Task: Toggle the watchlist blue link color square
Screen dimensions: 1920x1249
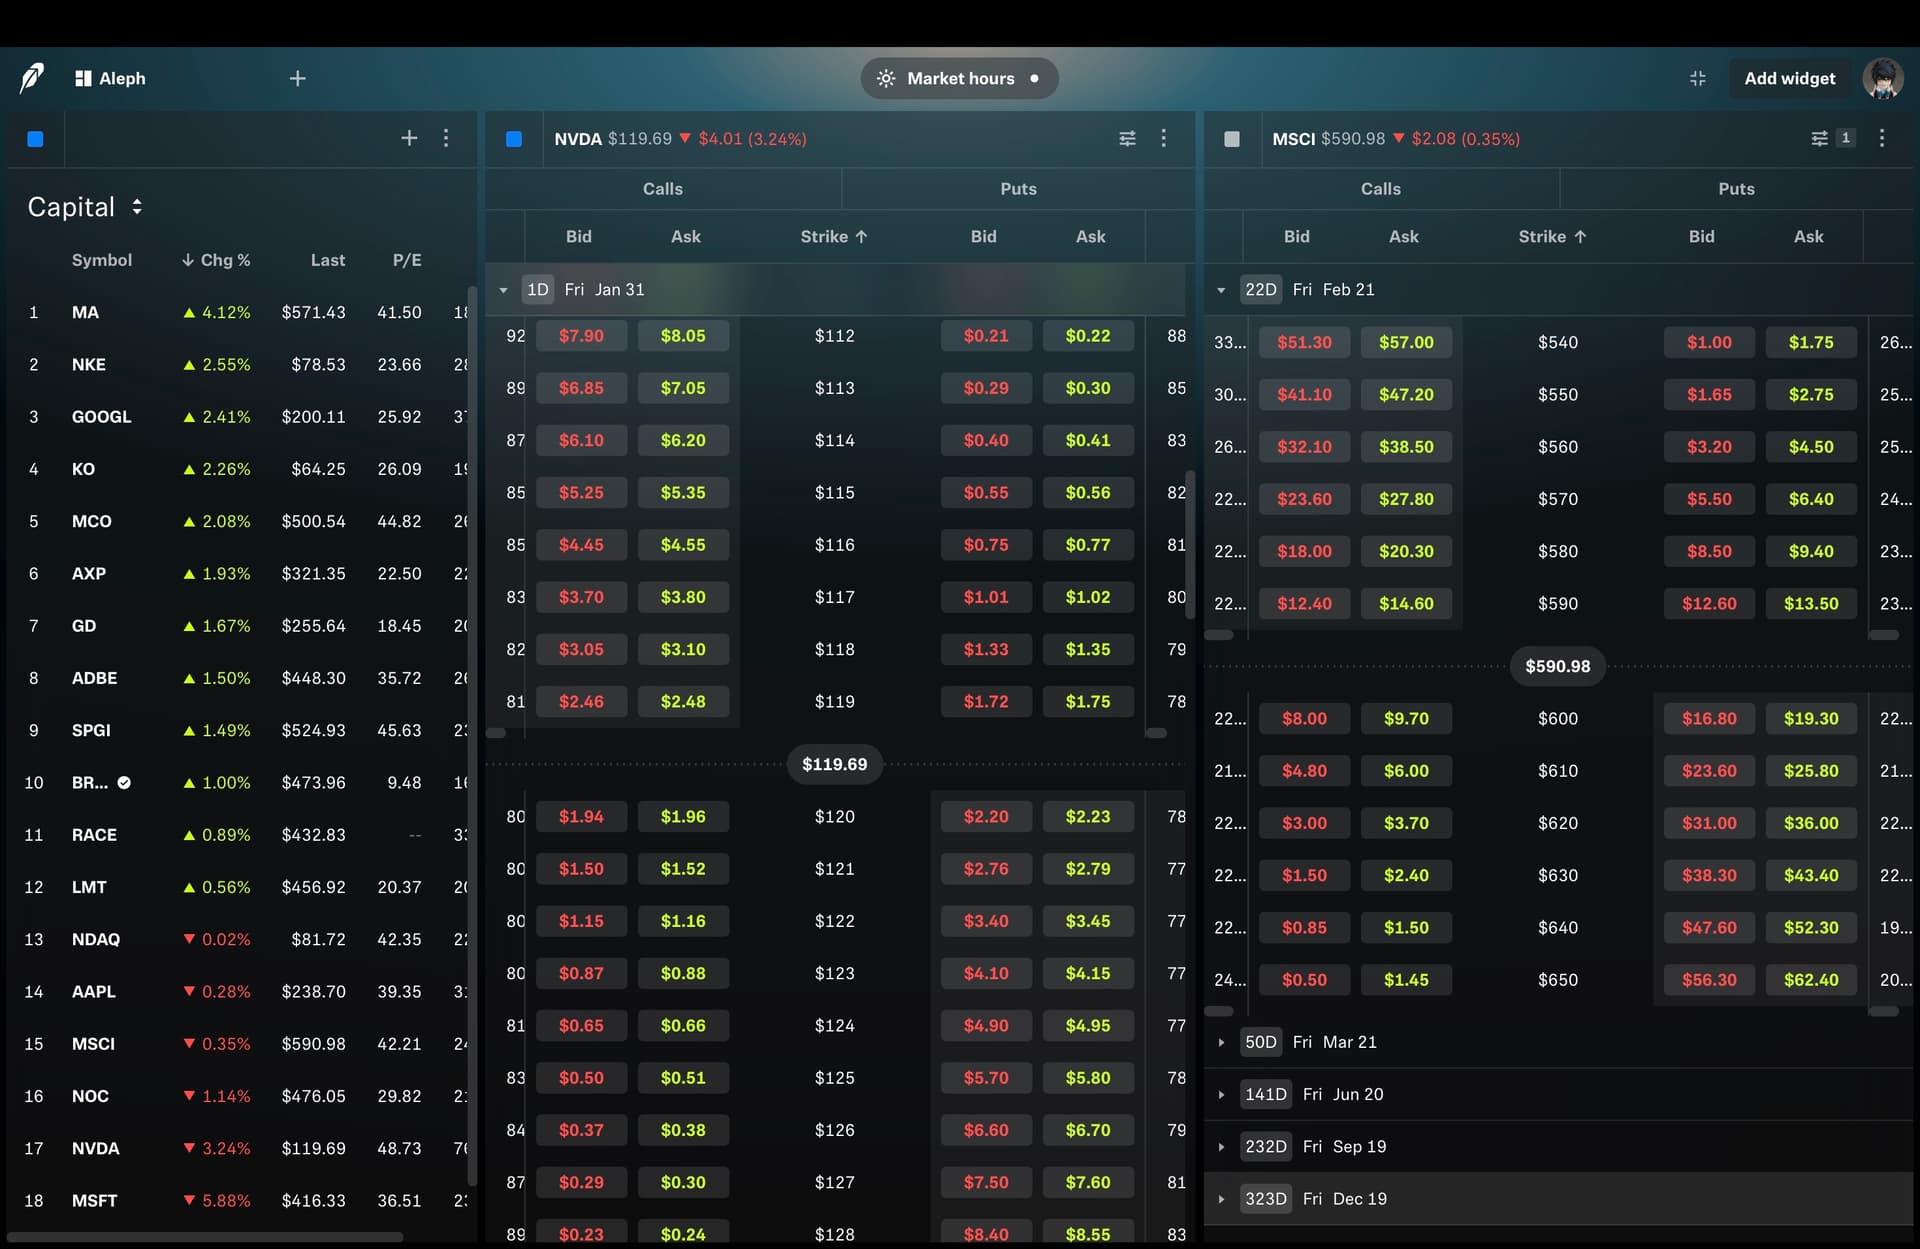Action: click(35, 139)
